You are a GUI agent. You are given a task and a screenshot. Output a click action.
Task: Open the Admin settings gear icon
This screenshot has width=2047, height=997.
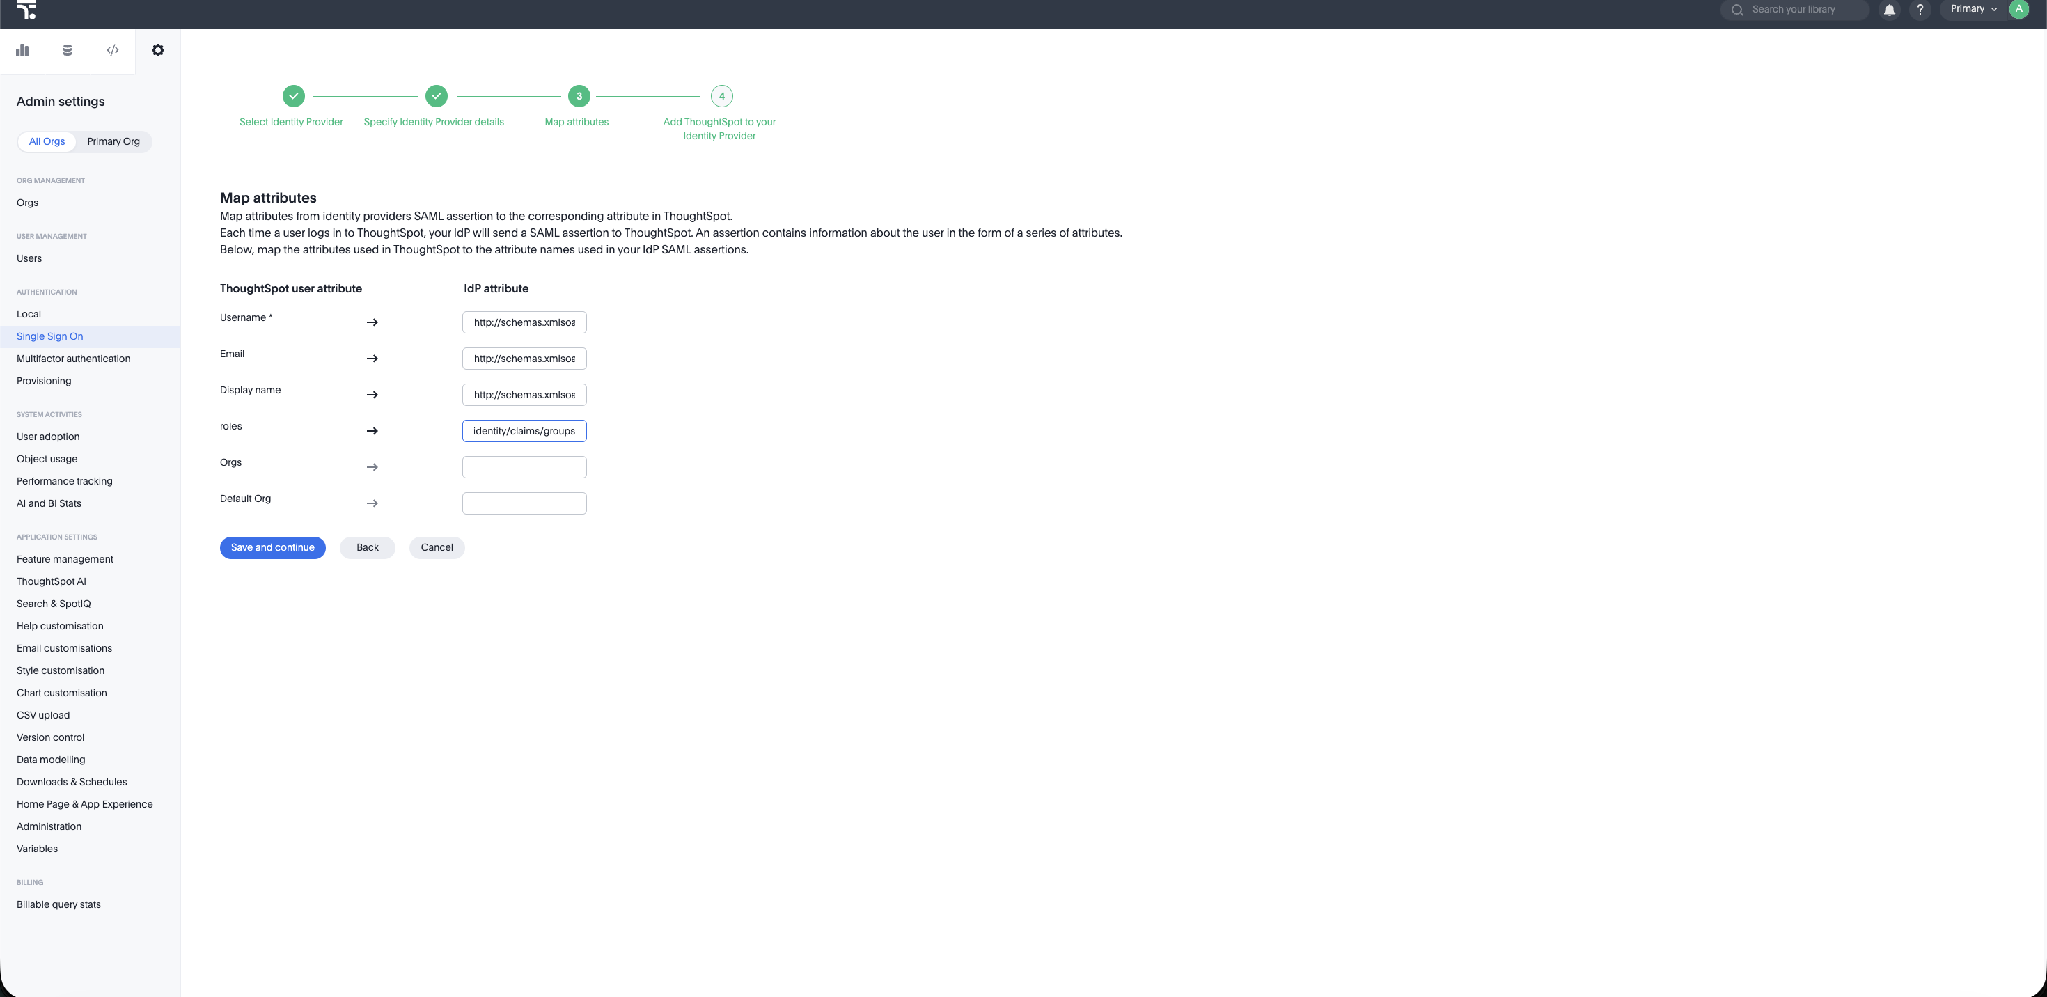(158, 50)
